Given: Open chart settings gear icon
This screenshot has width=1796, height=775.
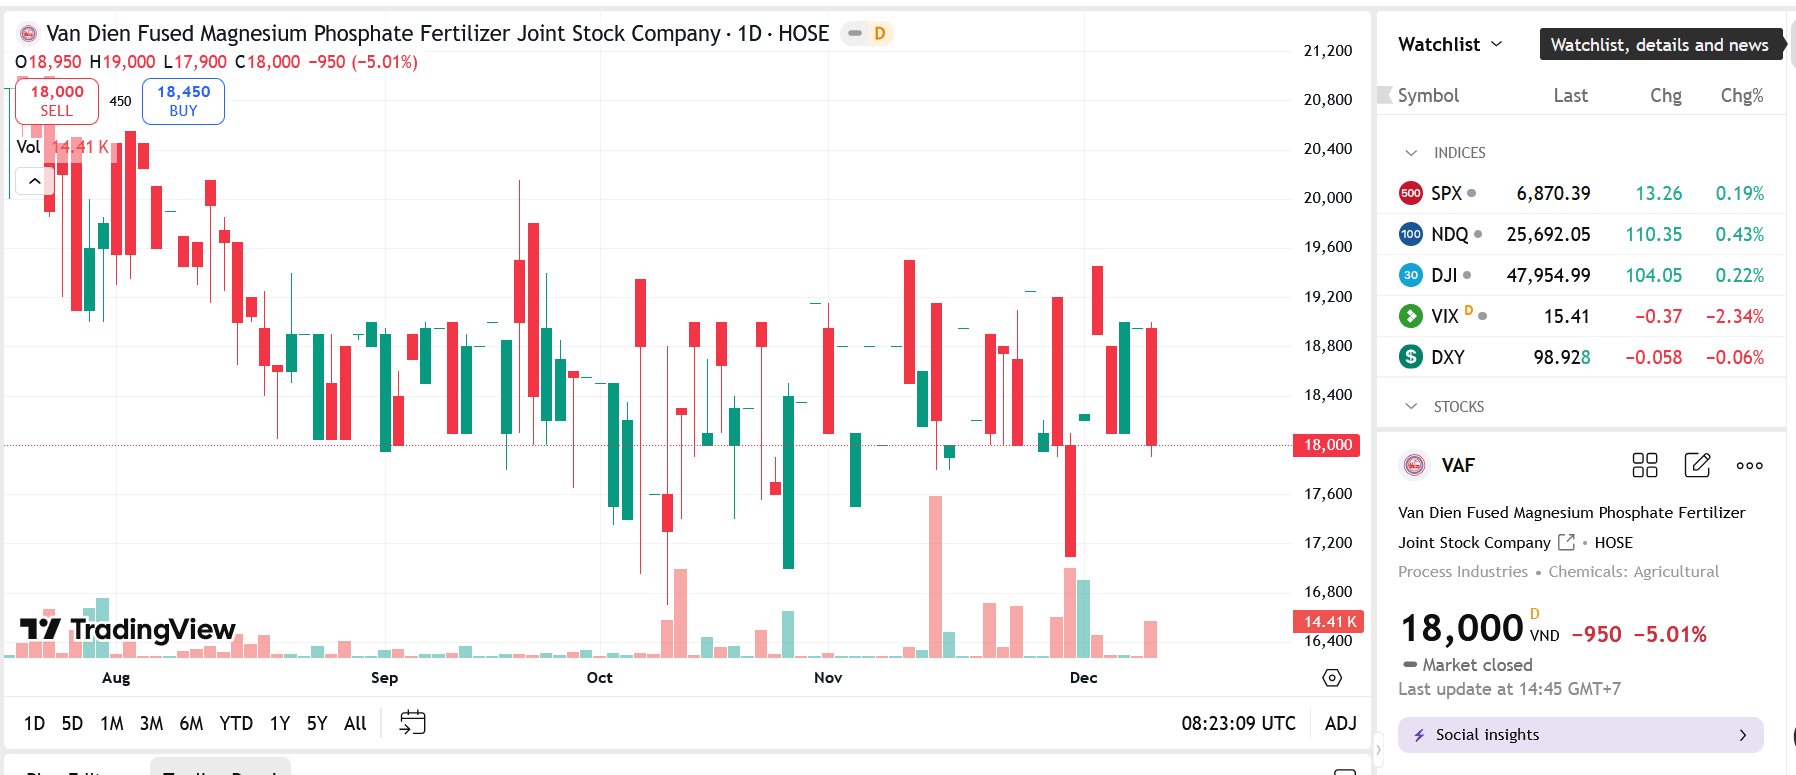Looking at the screenshot, I should tap(1332, 678).
